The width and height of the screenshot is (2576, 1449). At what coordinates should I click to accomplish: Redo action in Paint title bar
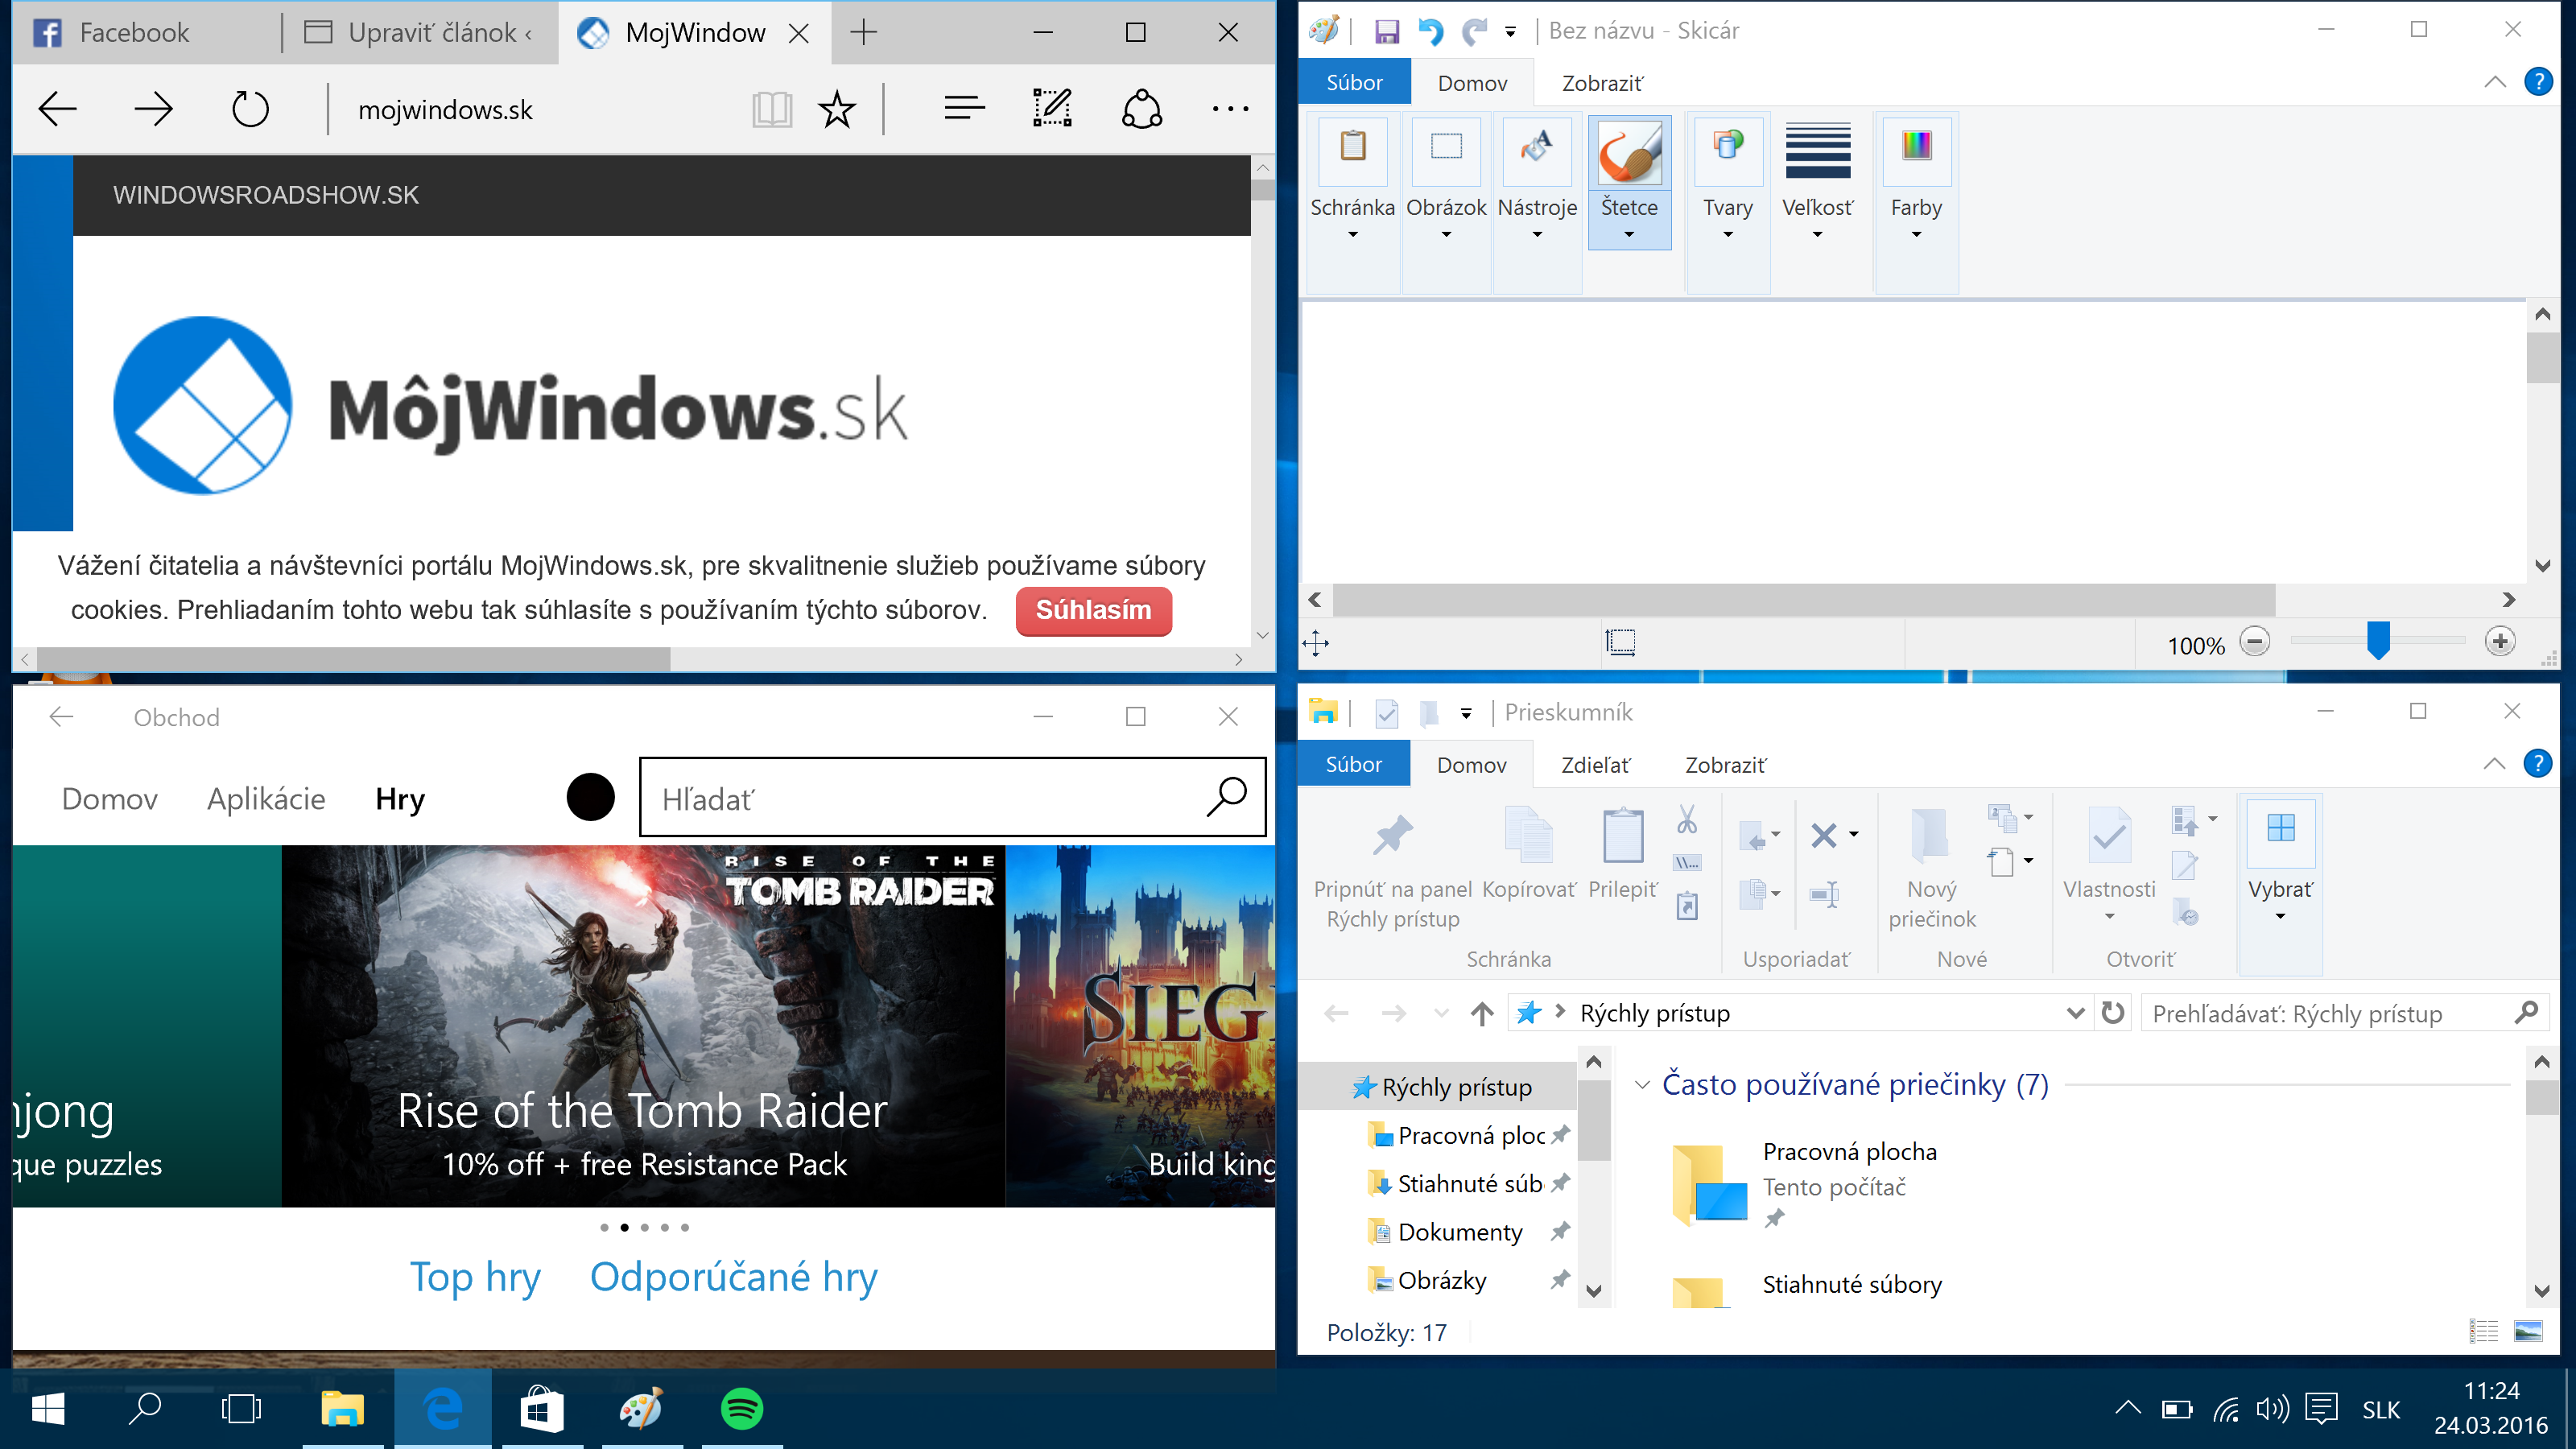point(1474,31)
